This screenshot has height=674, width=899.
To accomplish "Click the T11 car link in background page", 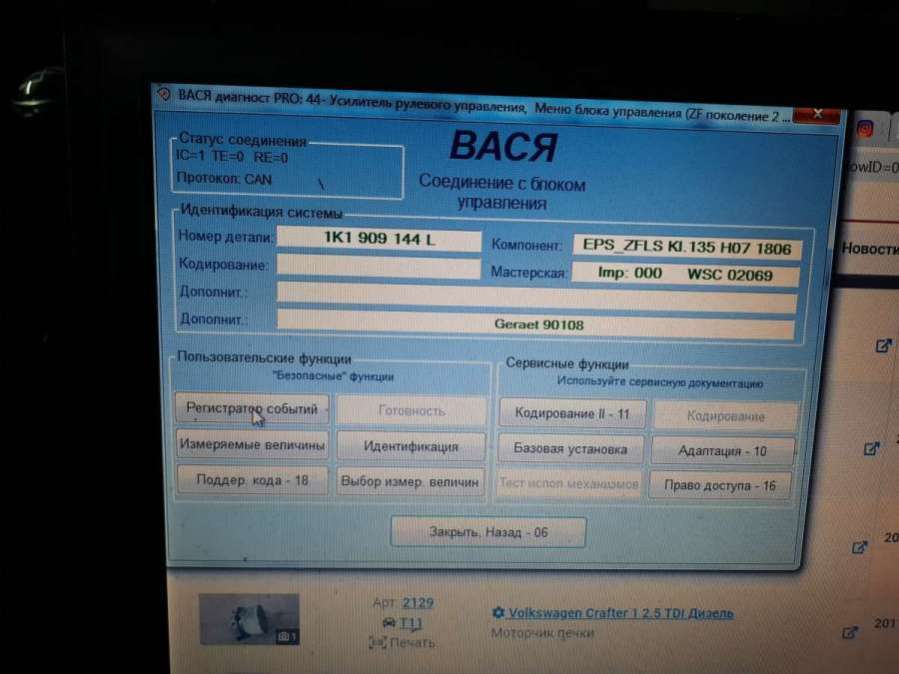I will tap(411, 623).
